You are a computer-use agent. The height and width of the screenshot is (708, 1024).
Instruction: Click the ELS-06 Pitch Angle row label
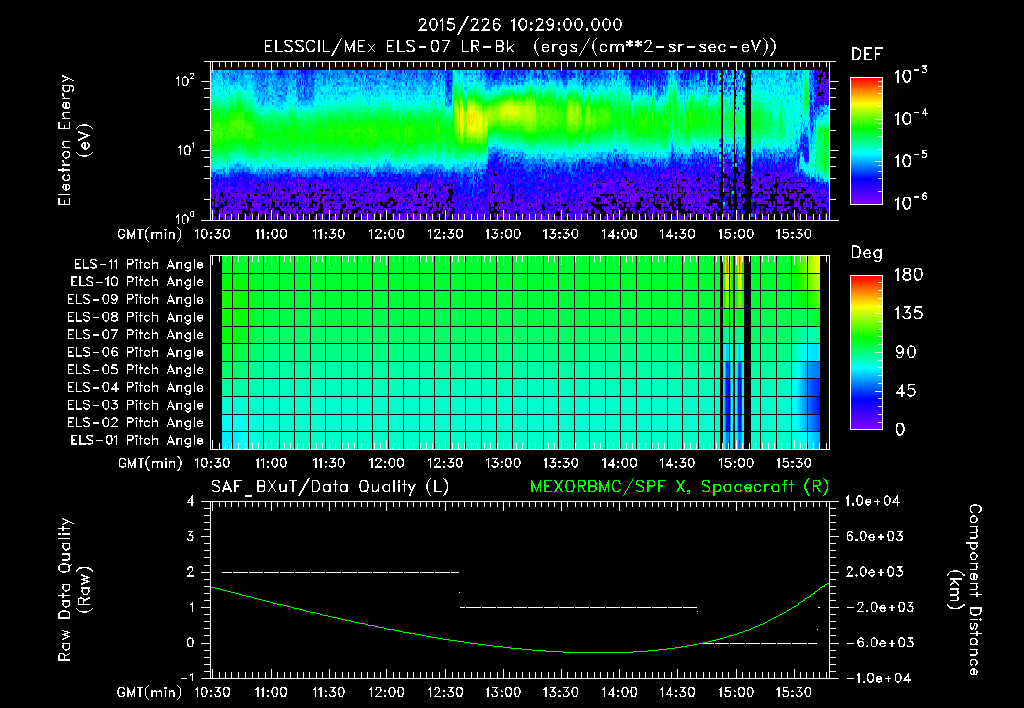coord(136,352)
